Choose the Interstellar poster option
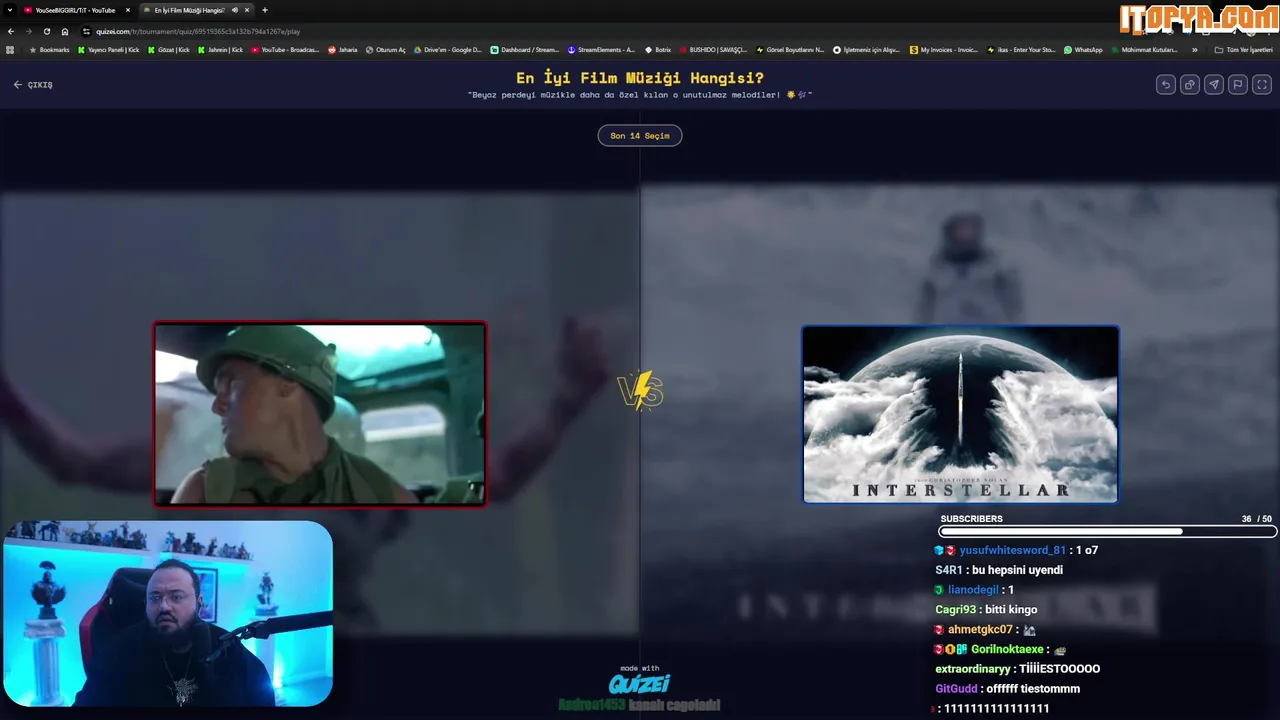1280x720 pixels. click(x=960, y=414)
